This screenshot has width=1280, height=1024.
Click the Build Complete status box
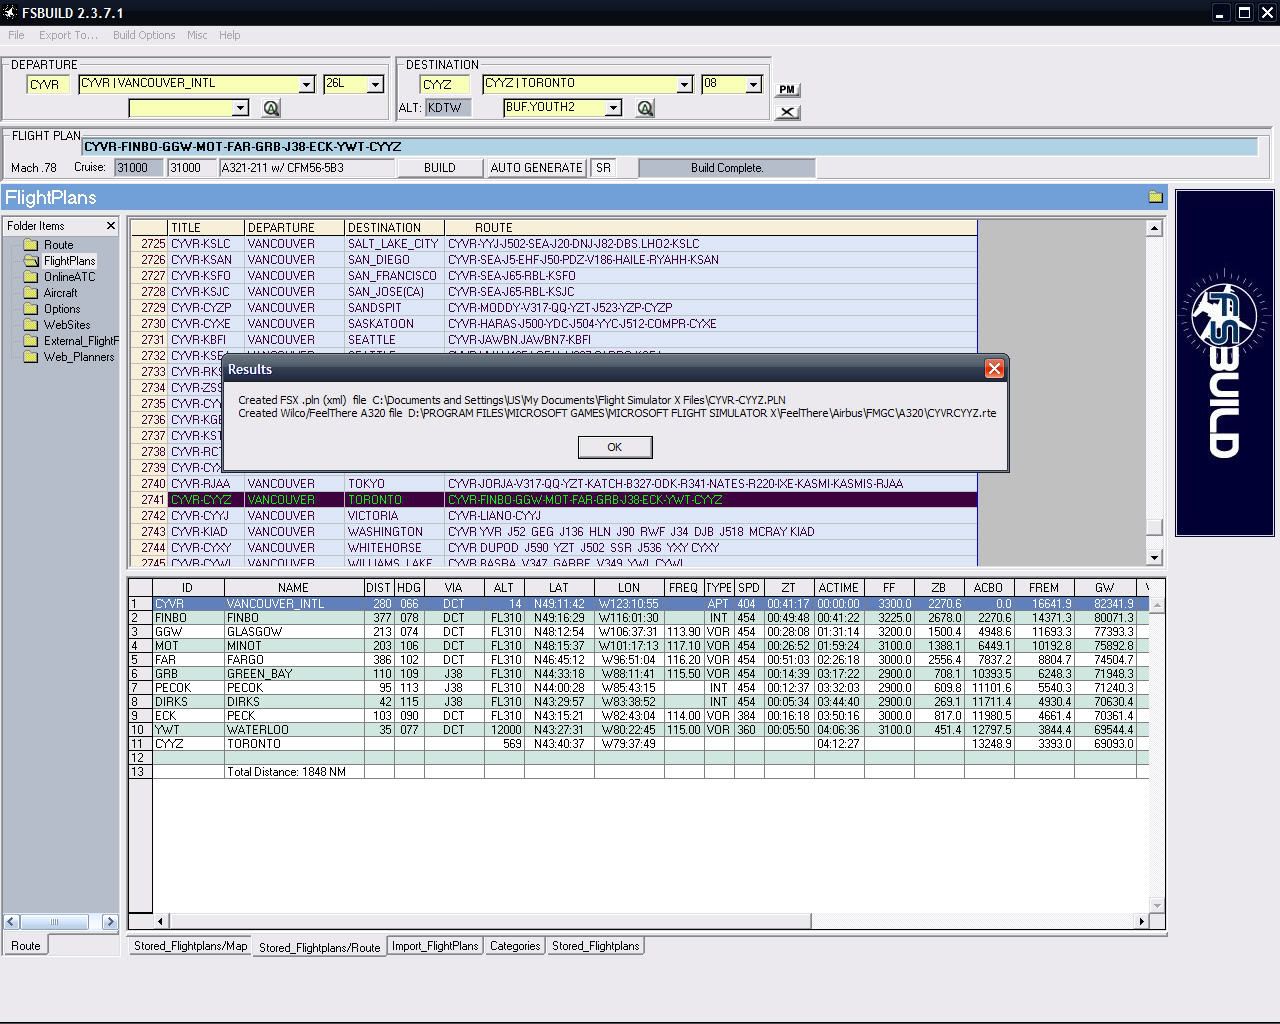(x=727, y=168)
